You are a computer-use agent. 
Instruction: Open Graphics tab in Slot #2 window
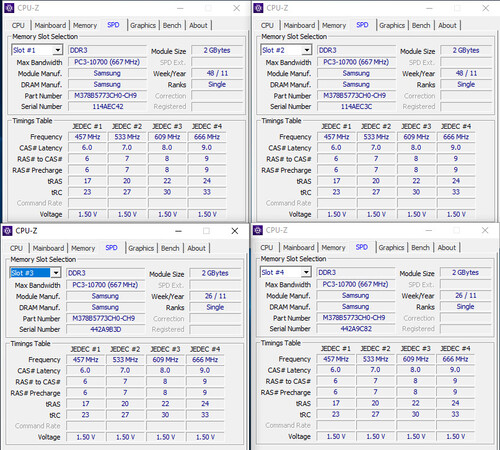(x=392, y=25)
